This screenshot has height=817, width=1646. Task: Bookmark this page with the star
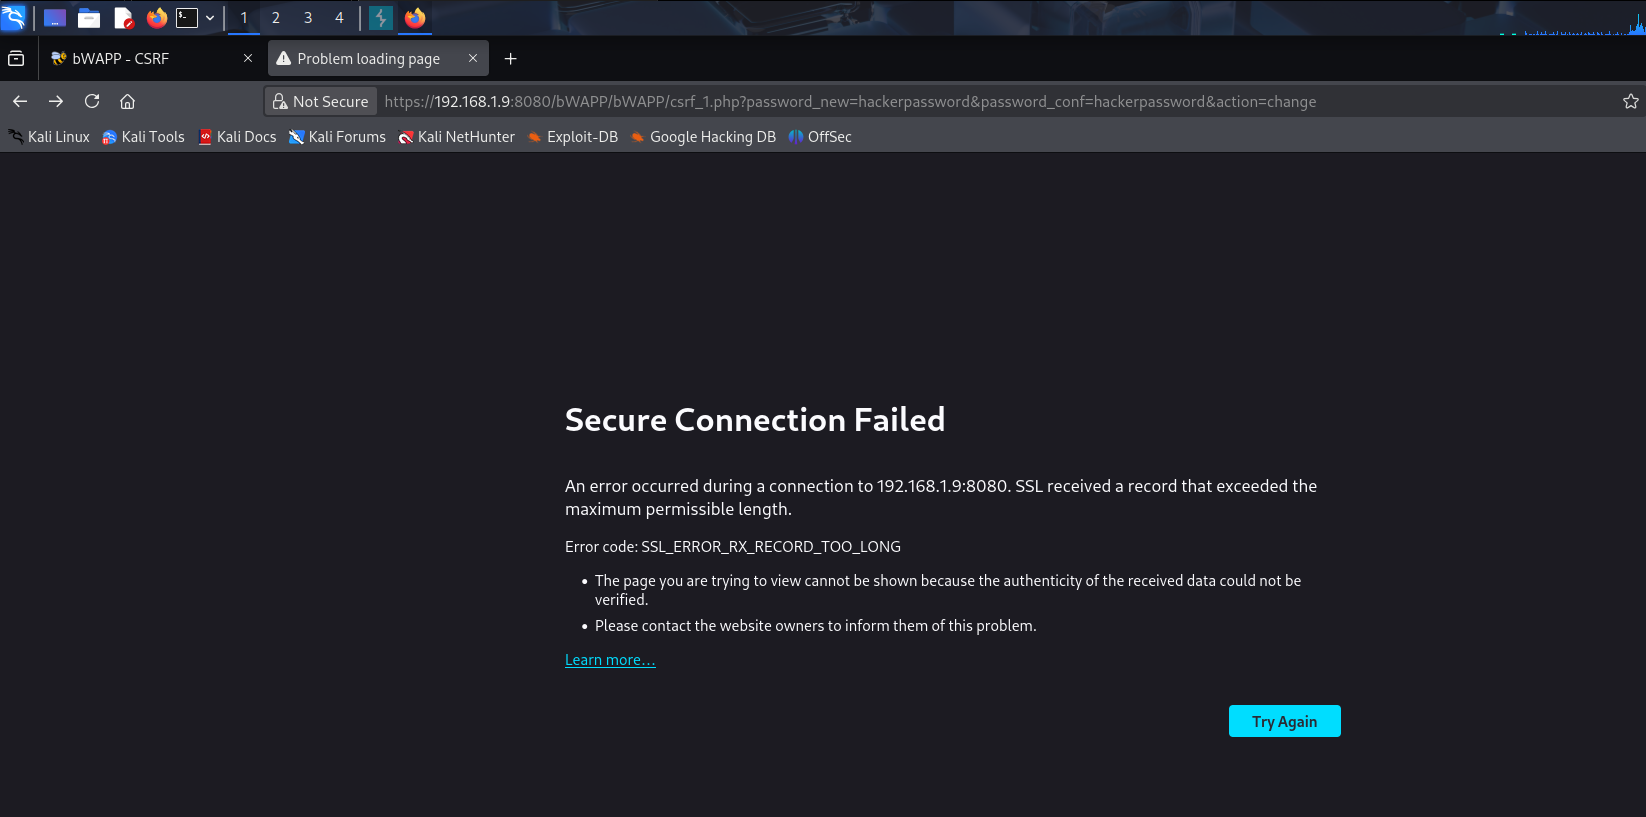1630,101
